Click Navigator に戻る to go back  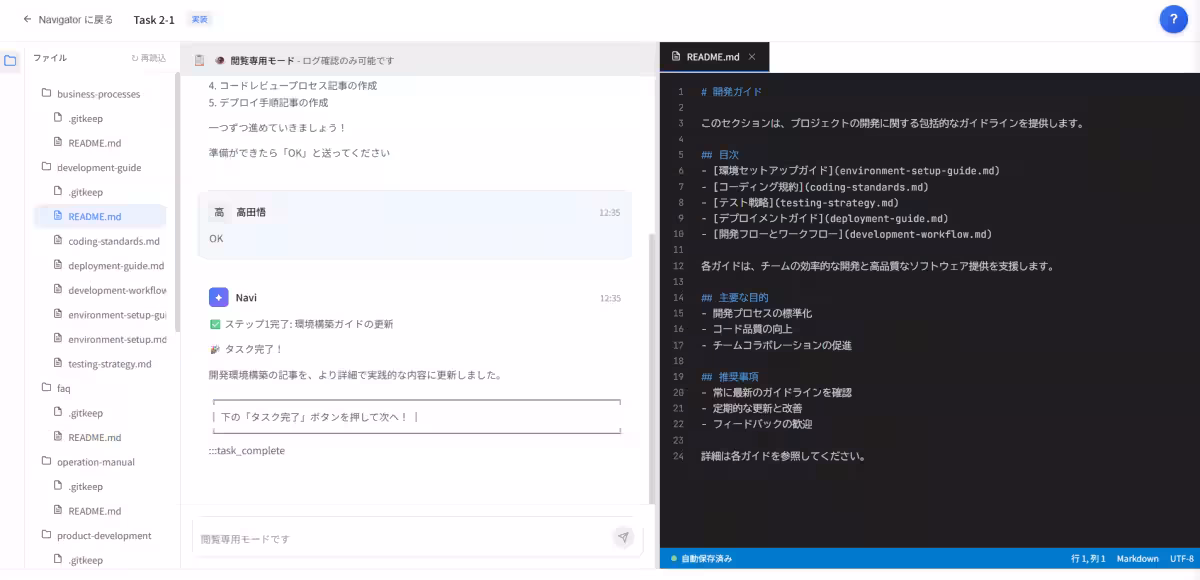tap(66, 19)
